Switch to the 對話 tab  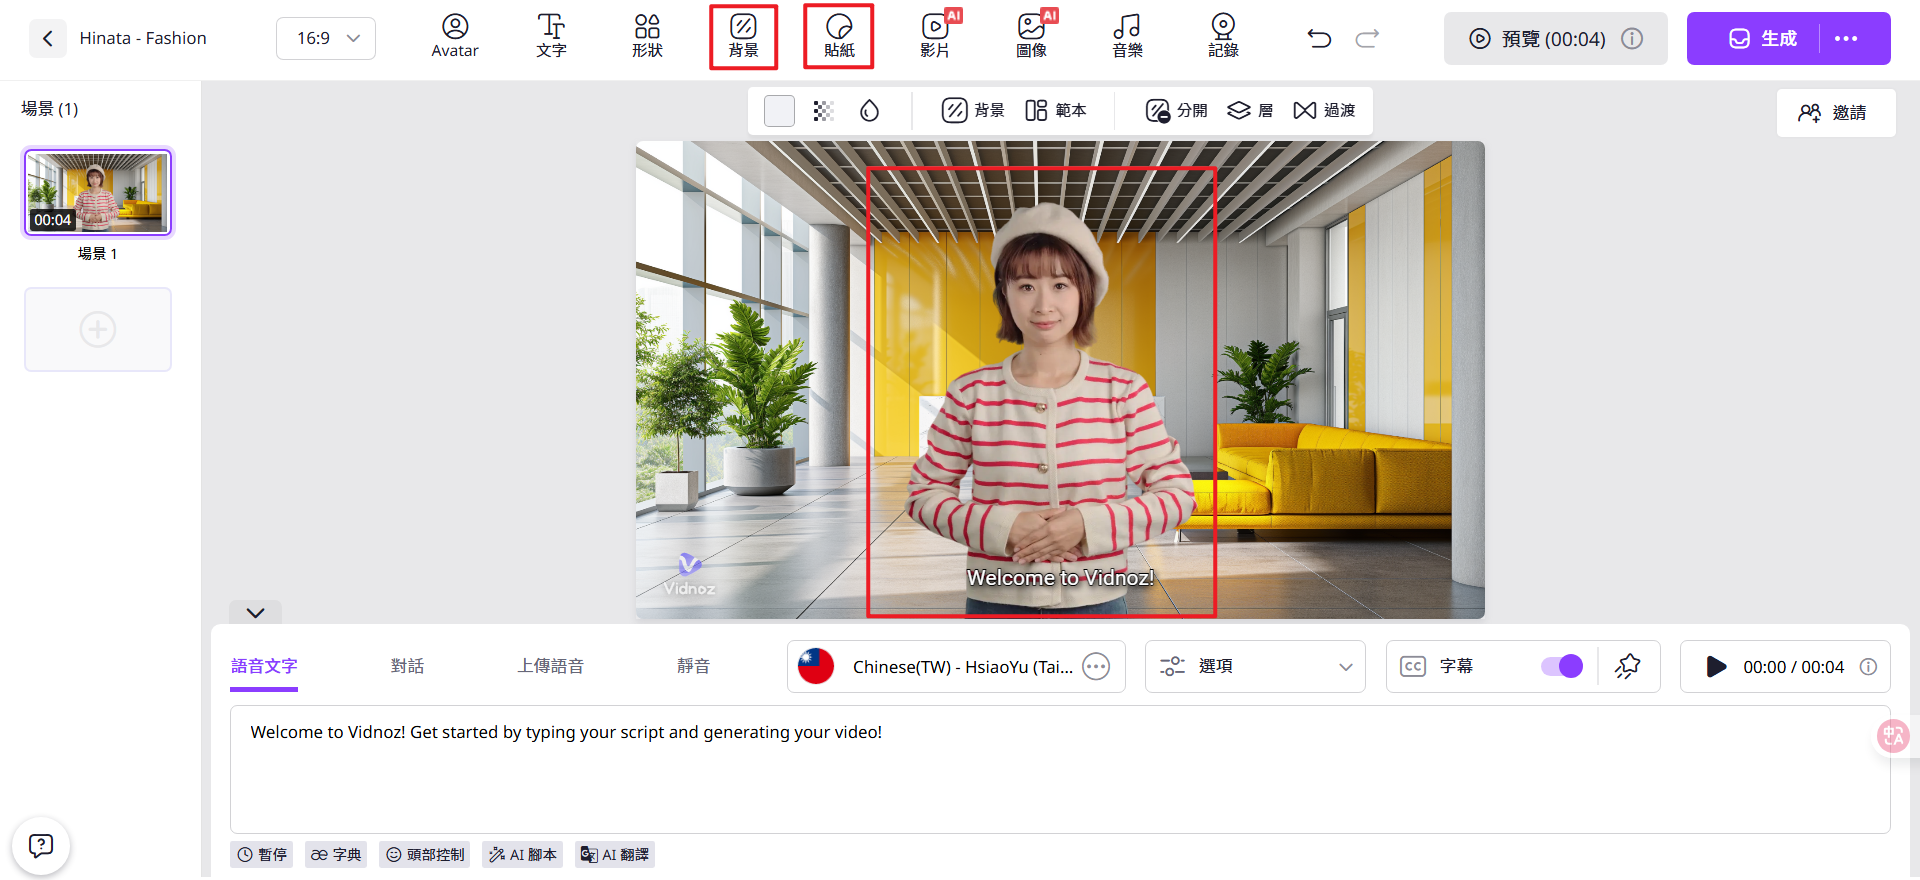407,666
